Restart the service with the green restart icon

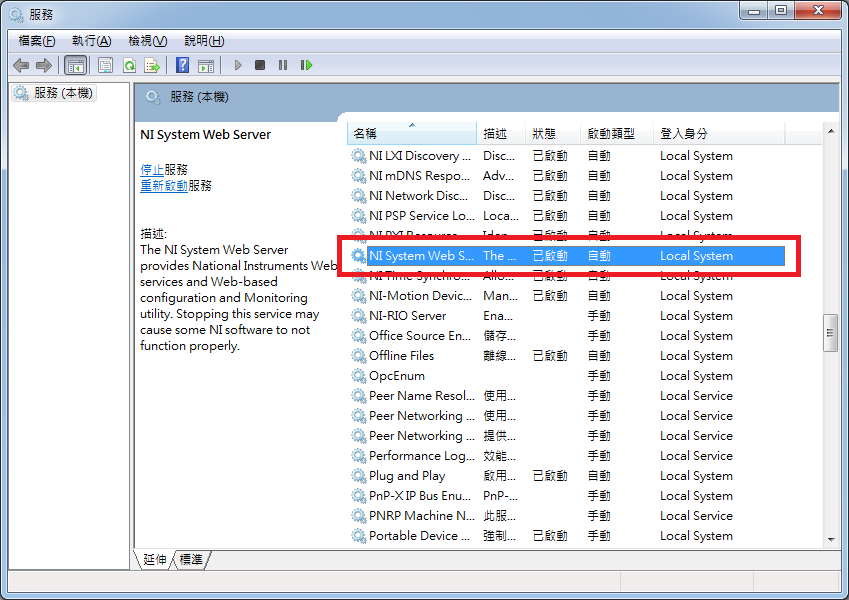point(306,66)
